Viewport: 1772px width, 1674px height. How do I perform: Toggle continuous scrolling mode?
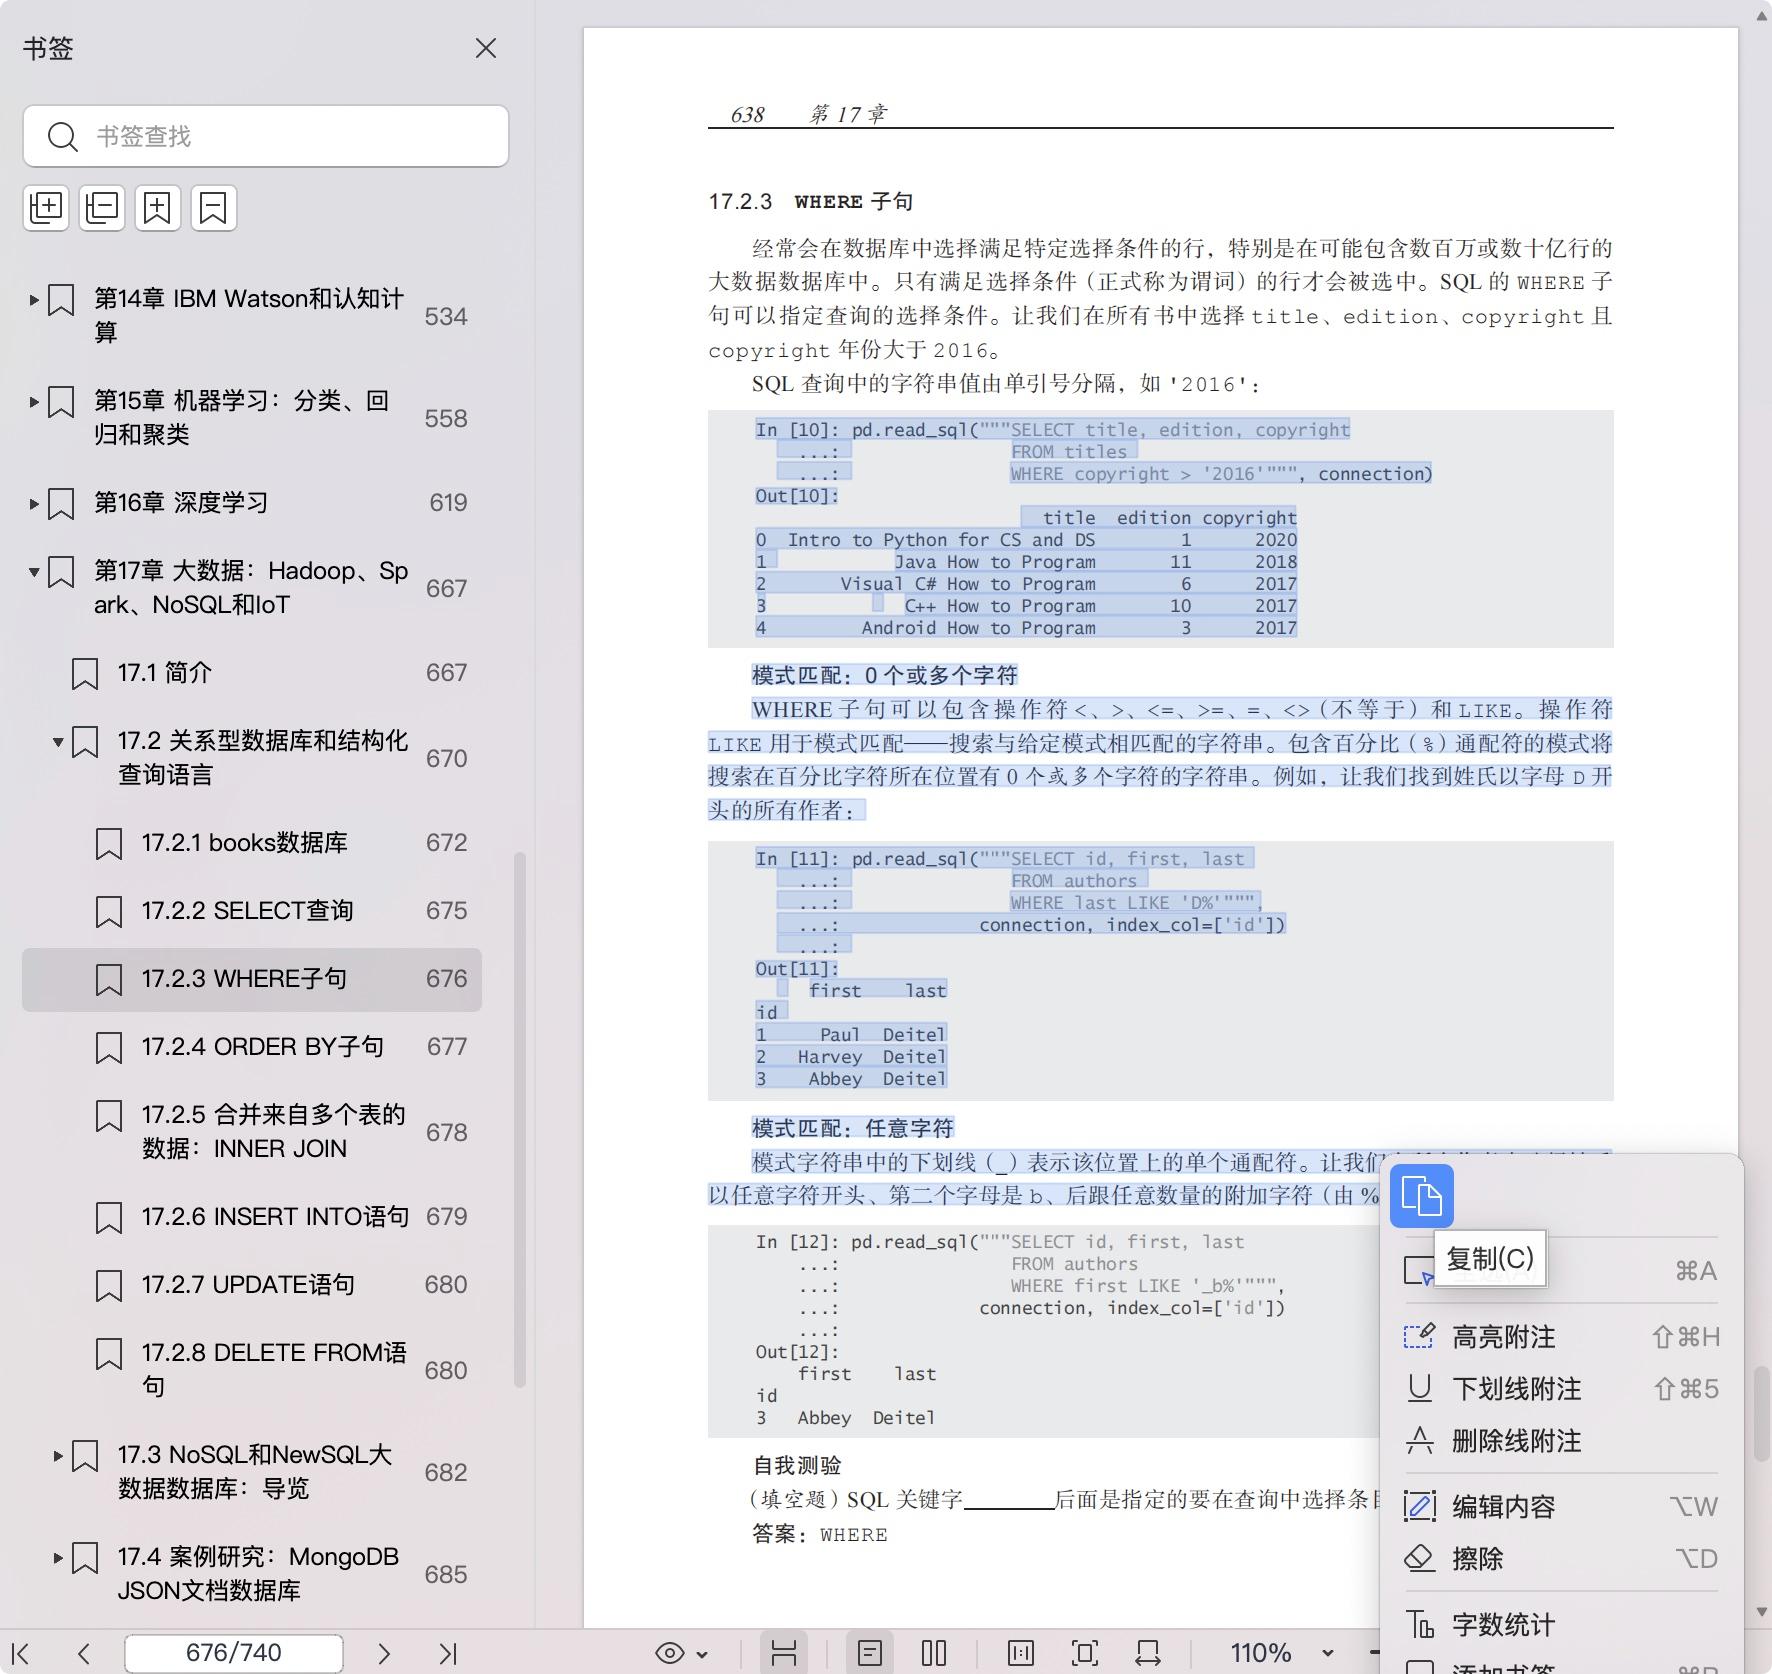coord(784,1653)
